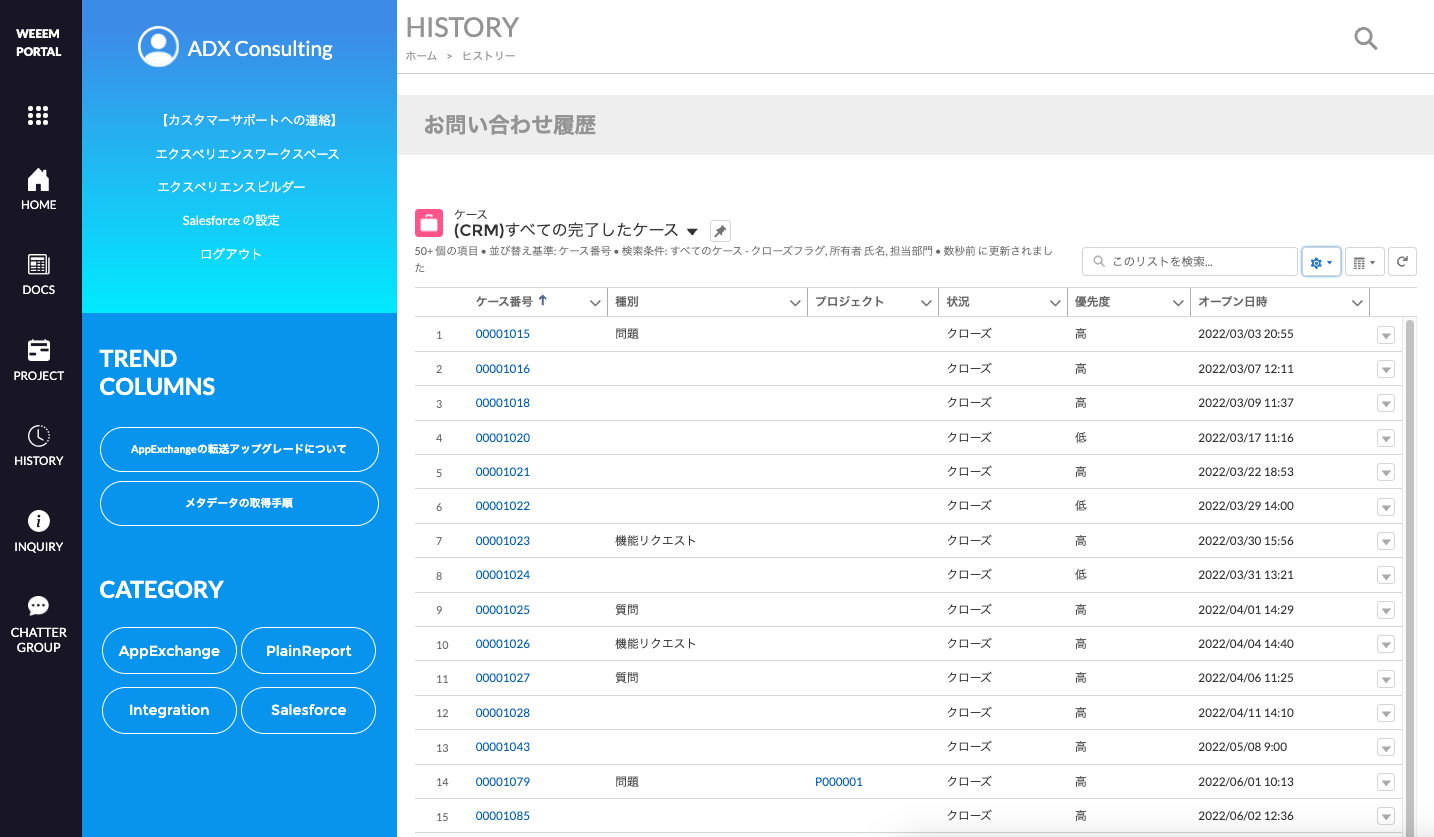The width and height of the screenshot is (1434, 837).
Task: Open the CHATTER GROUP chat icon
Action: [38, 606]
